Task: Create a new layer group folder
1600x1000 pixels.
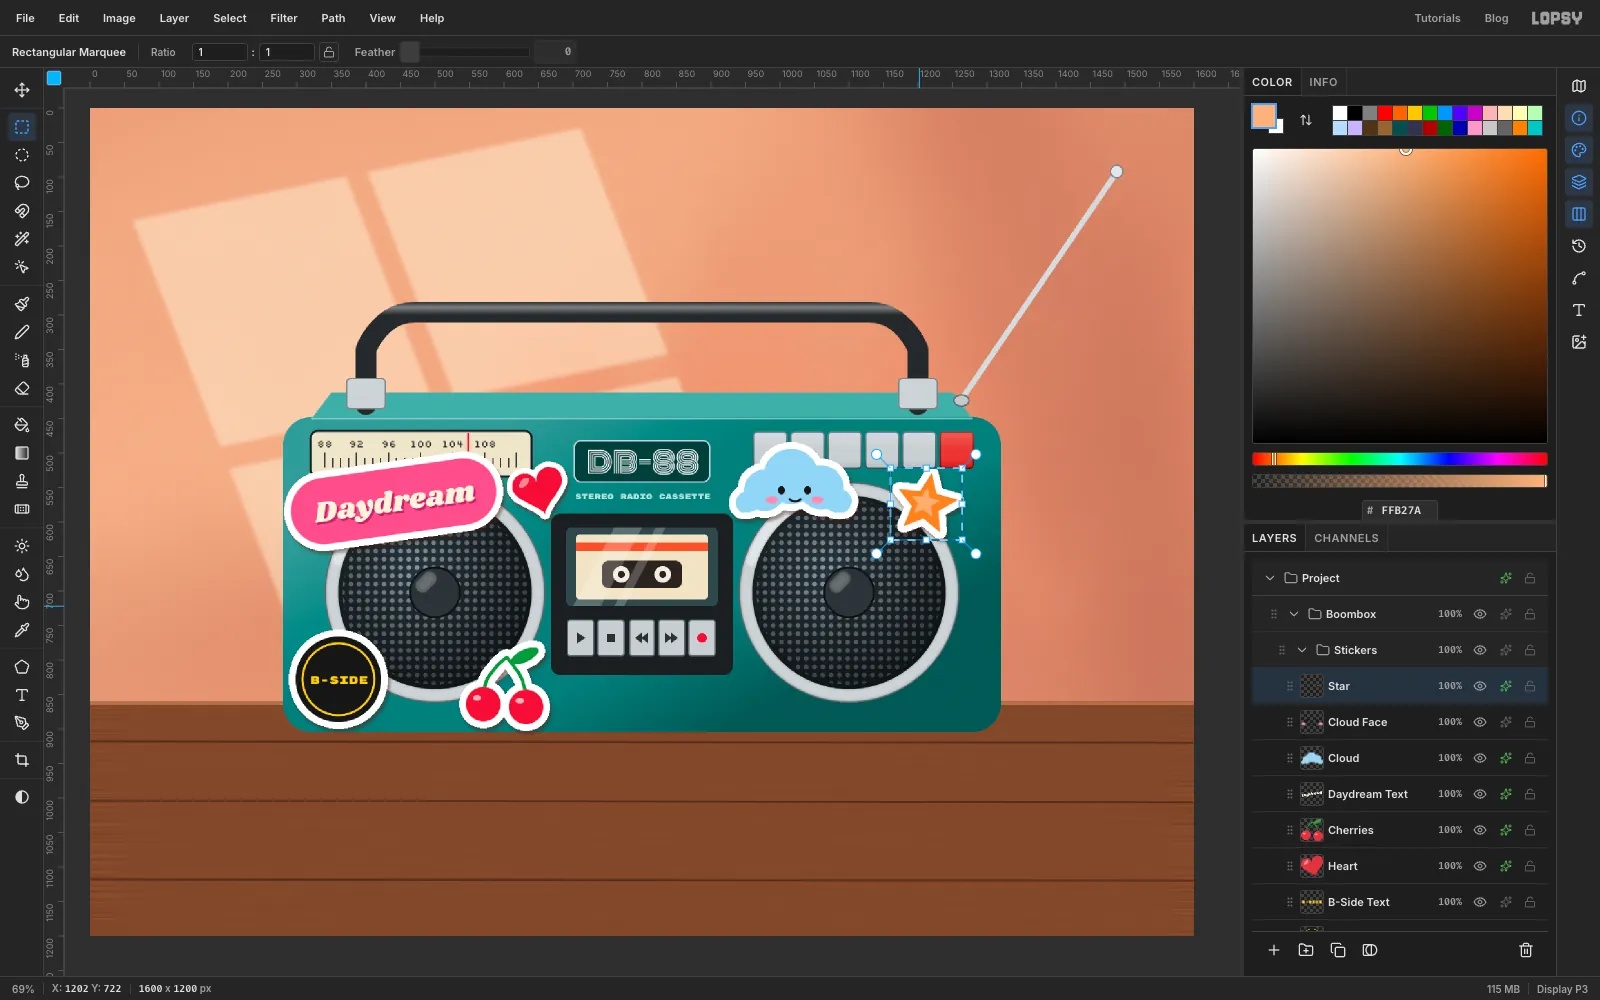Action: (1306, 950)
